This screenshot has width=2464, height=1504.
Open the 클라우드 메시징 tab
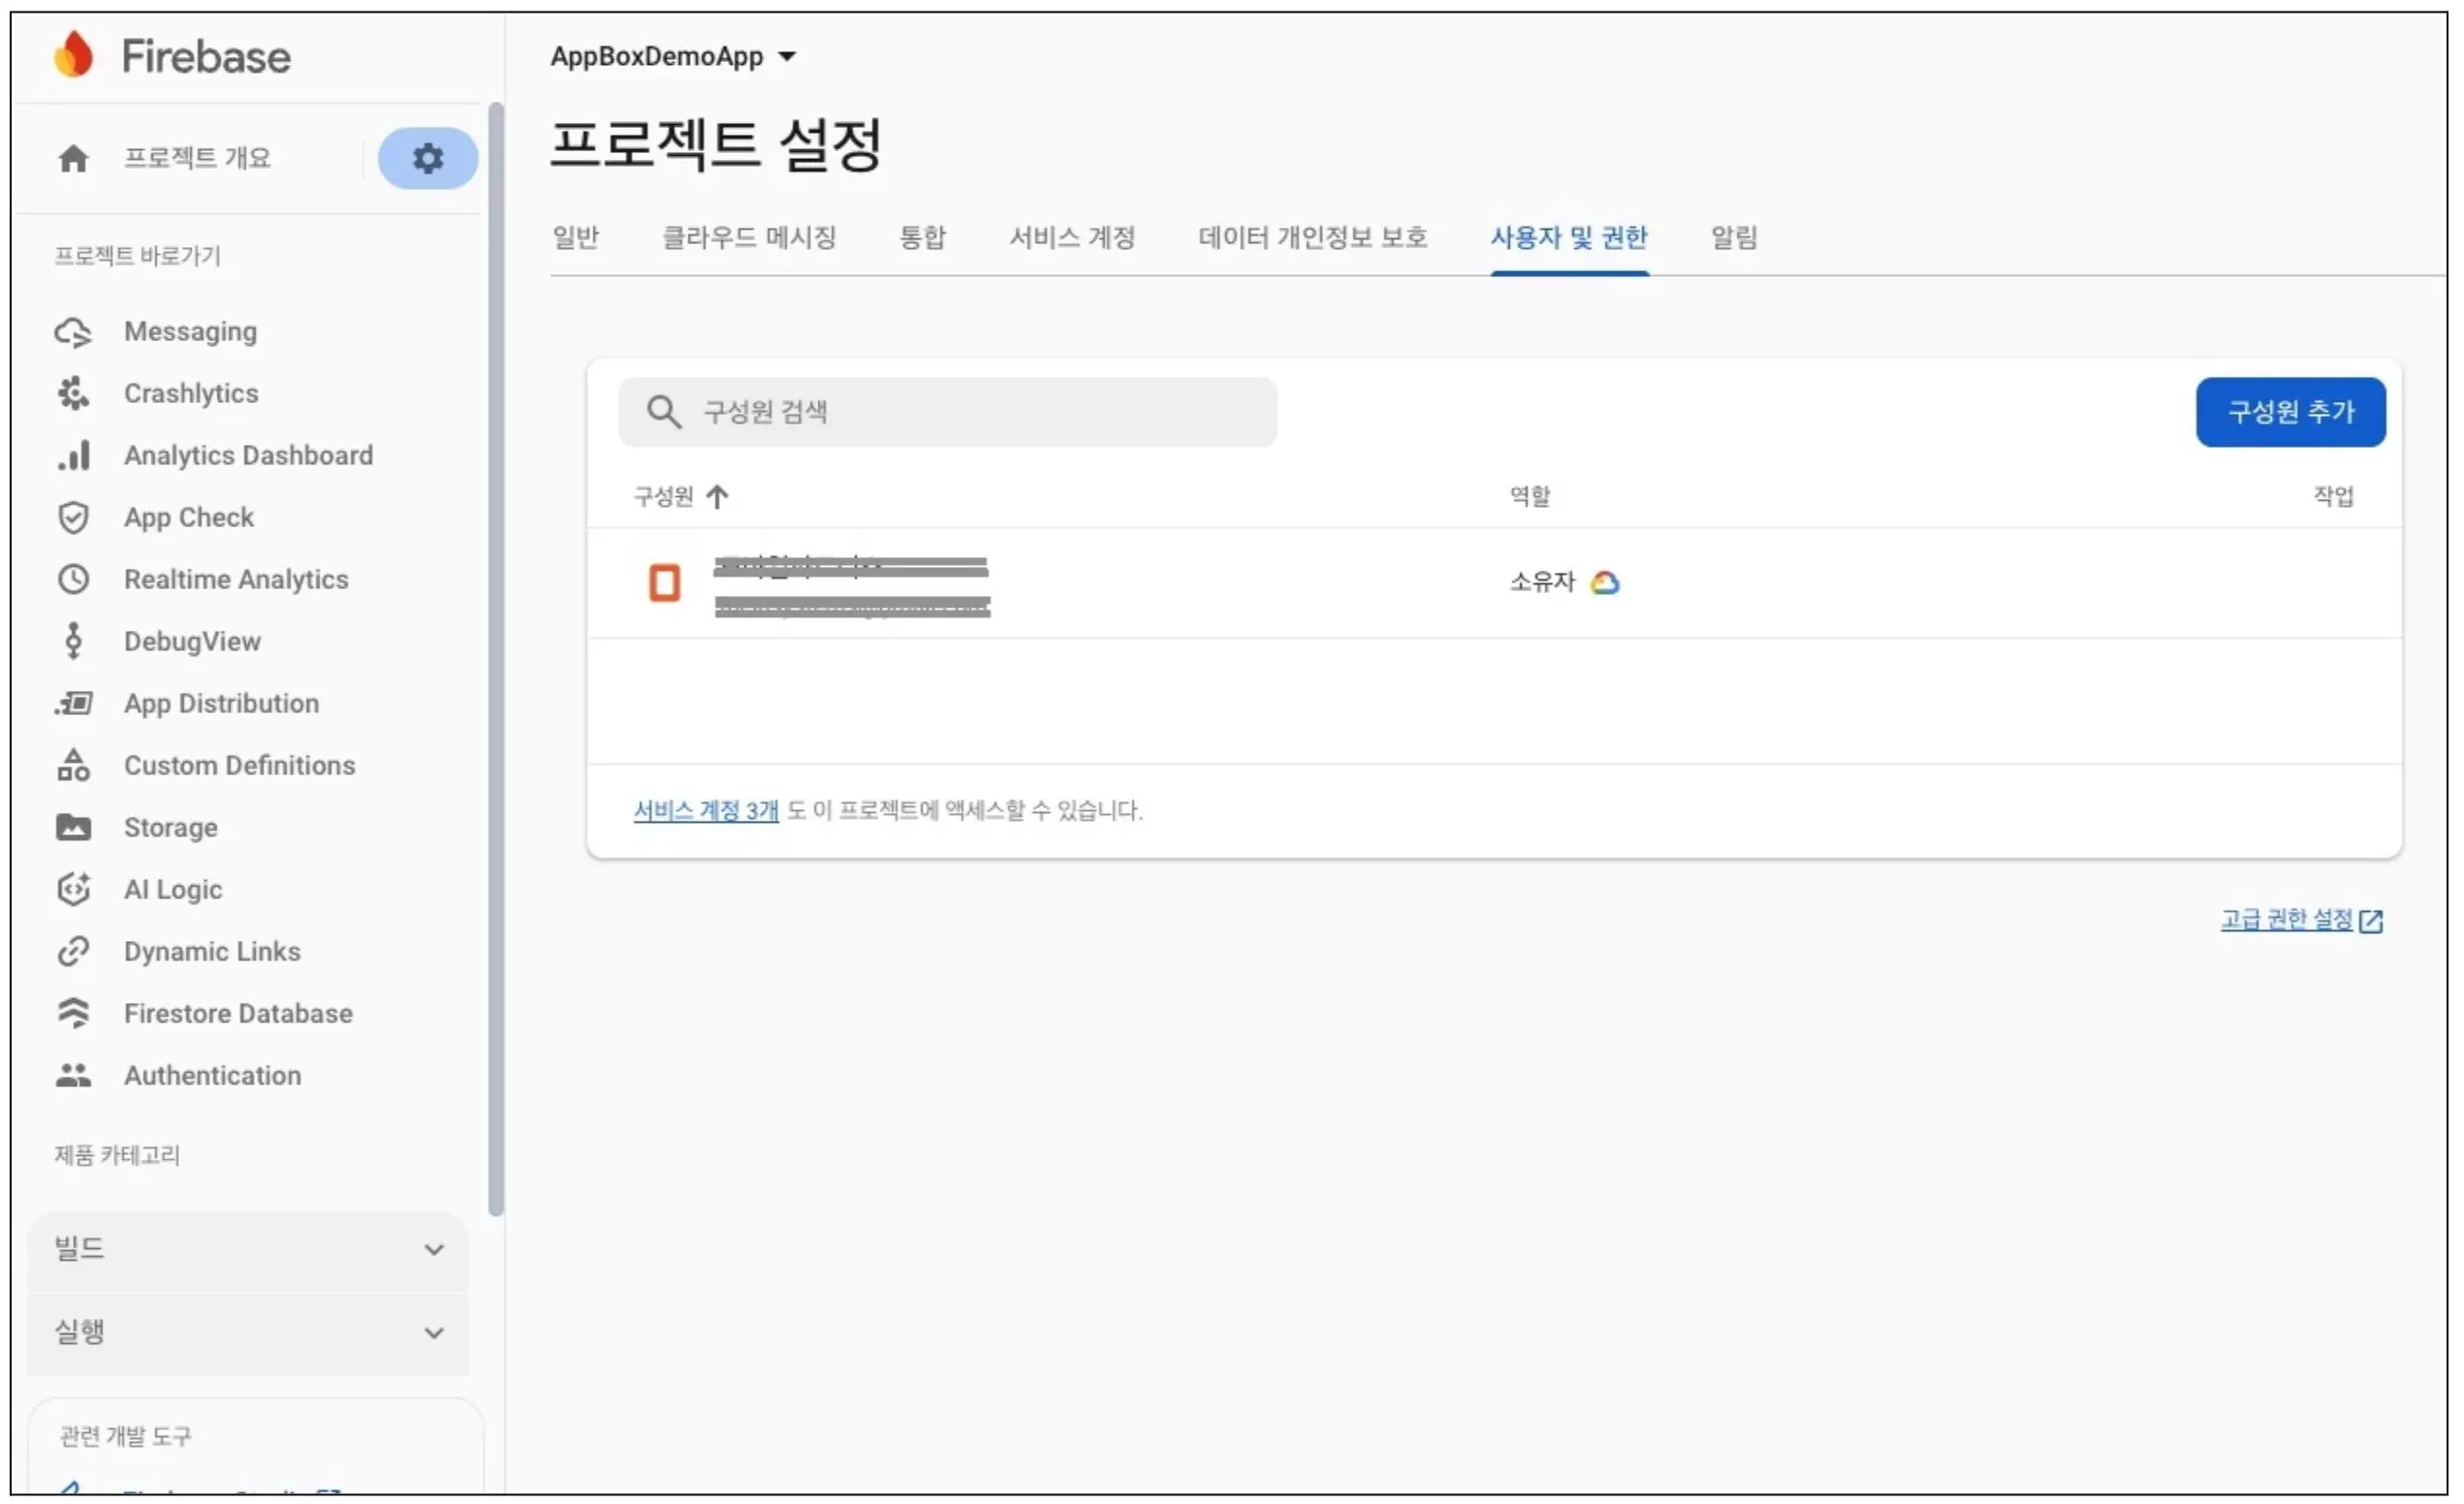[x=749, y=238]
